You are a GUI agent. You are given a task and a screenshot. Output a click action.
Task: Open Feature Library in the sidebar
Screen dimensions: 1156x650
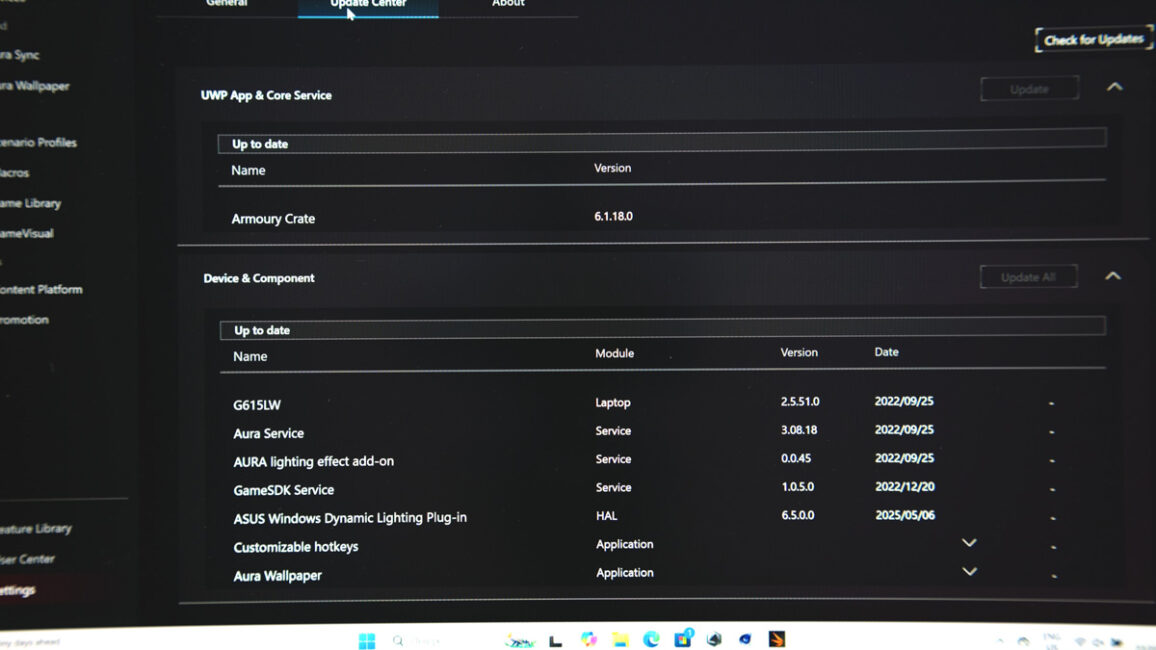pyautogui.click(x=36, y=528)
